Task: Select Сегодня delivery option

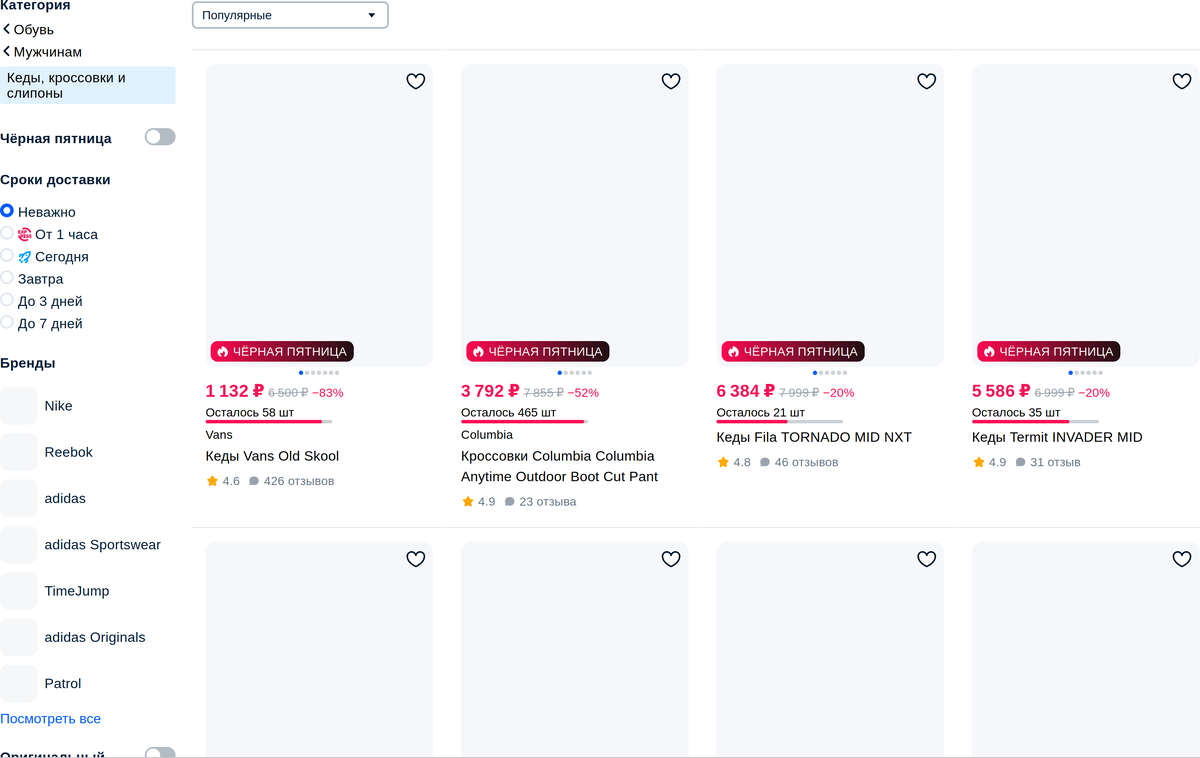Action: (x=7, y=256)
